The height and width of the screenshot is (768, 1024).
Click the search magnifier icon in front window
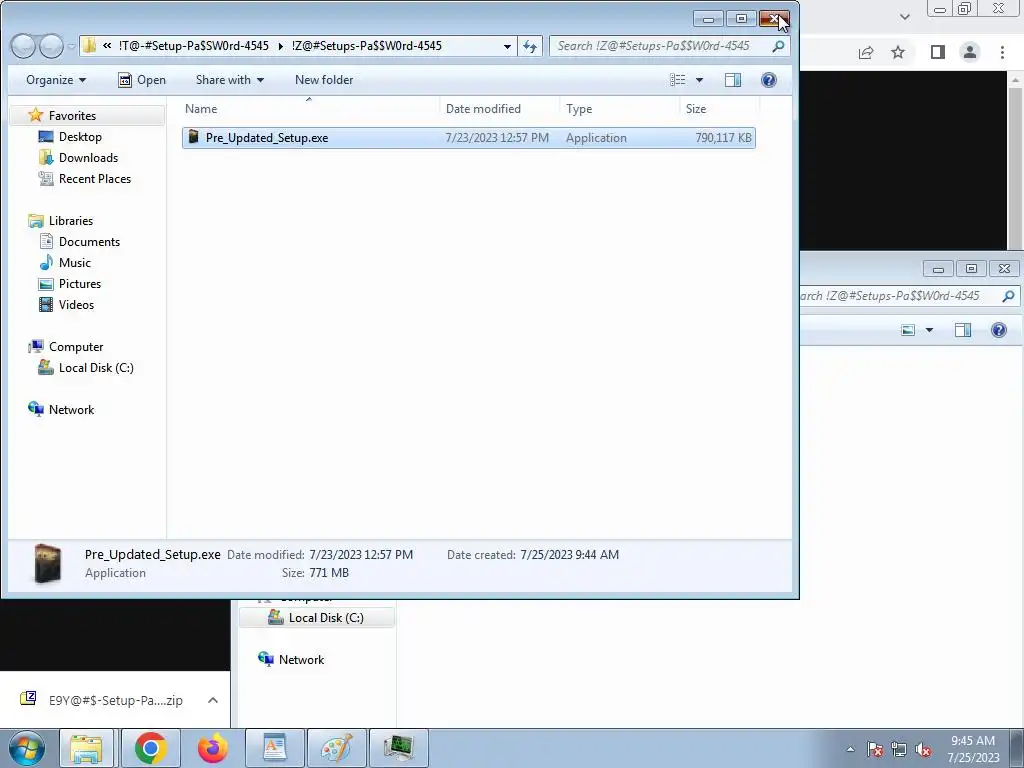pos(778,46)
